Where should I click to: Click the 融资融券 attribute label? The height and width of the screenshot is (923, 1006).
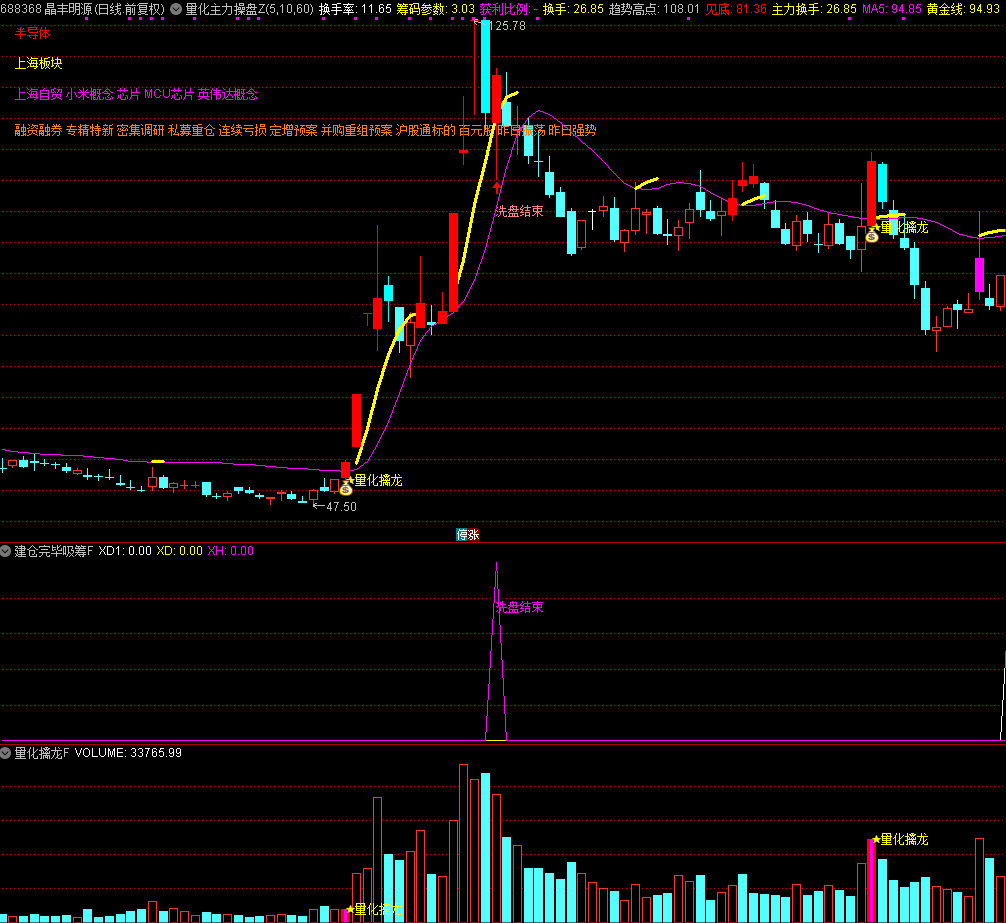(38, 130)
